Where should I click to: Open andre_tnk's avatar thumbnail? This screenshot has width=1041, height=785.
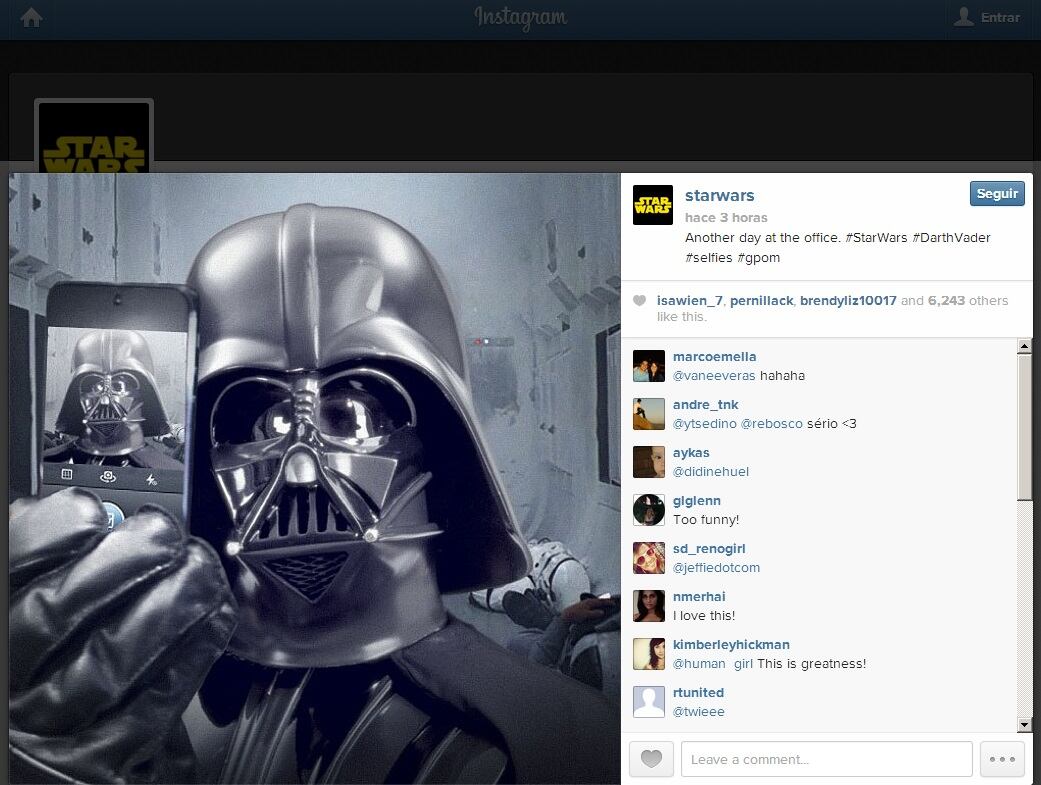point(649,414)
